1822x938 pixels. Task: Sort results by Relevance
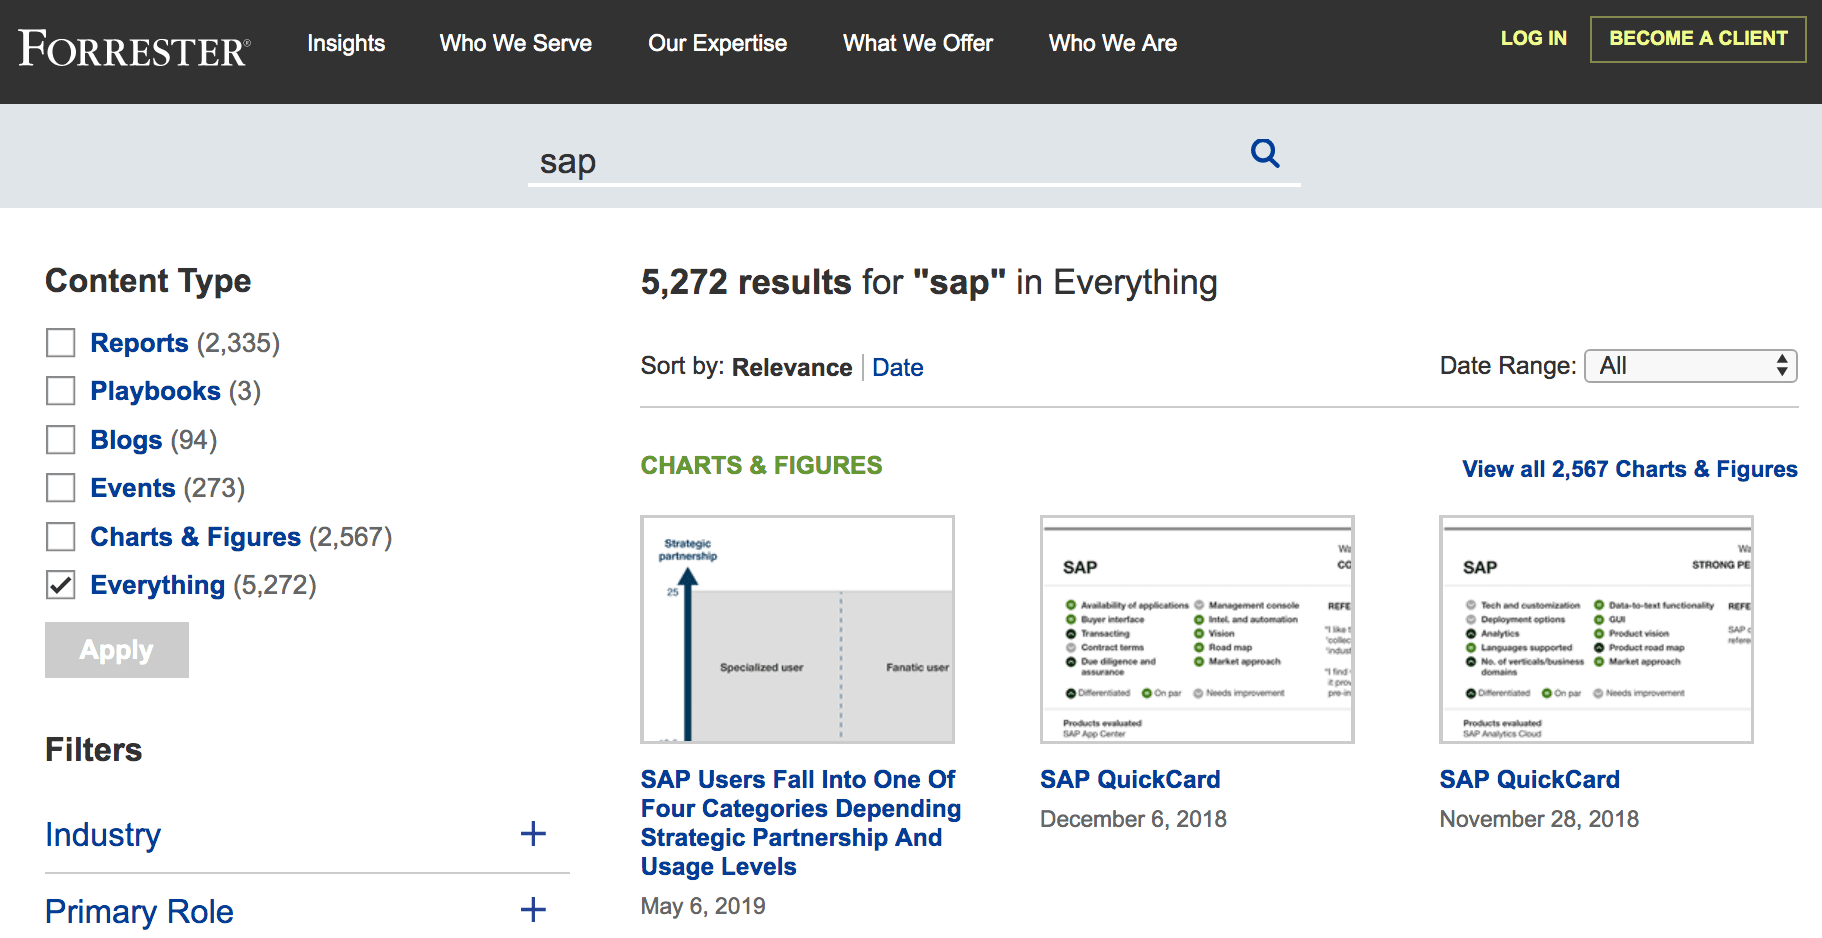792,368
